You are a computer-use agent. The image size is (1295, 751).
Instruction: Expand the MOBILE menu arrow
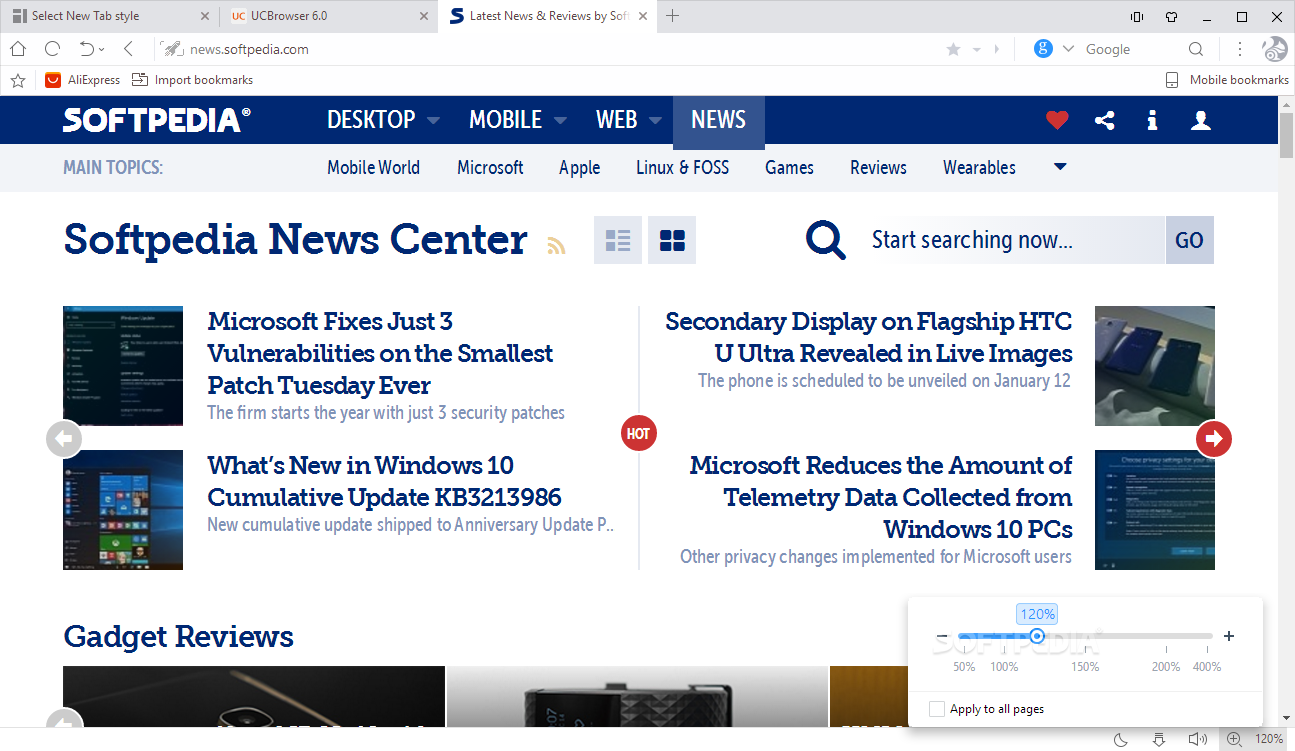560,121
